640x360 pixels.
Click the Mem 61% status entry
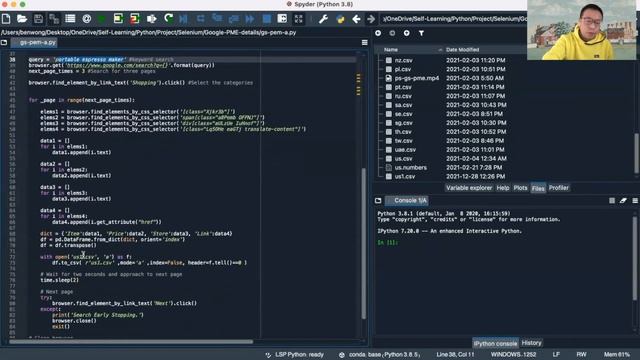coord(617,355)
